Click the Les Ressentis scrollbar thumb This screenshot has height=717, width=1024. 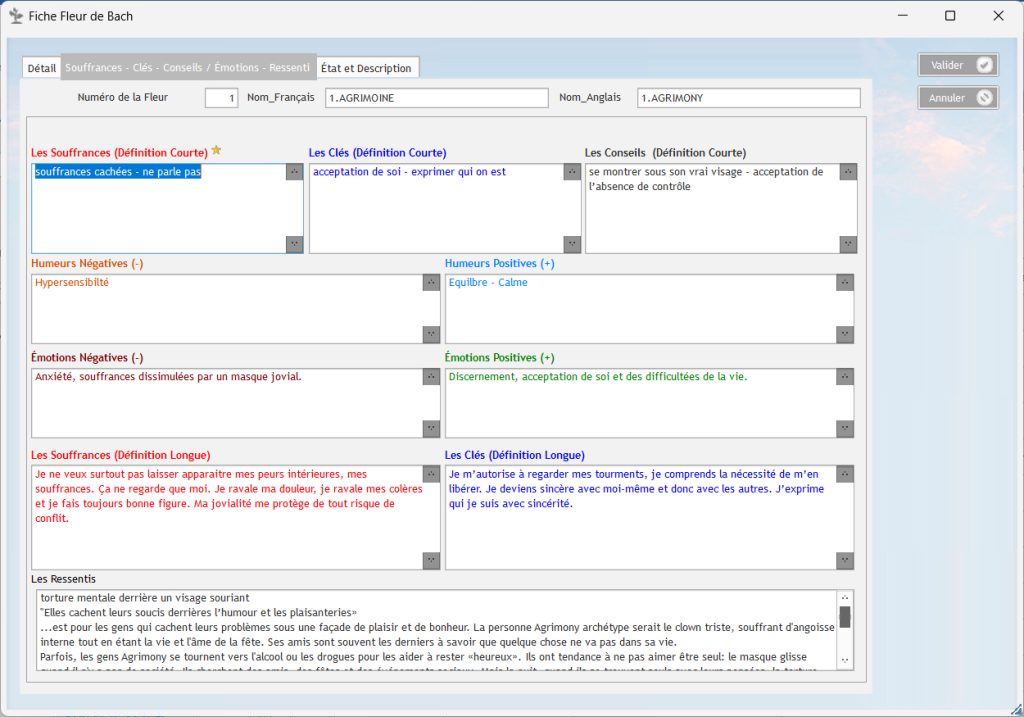click(x=845, y=616)
